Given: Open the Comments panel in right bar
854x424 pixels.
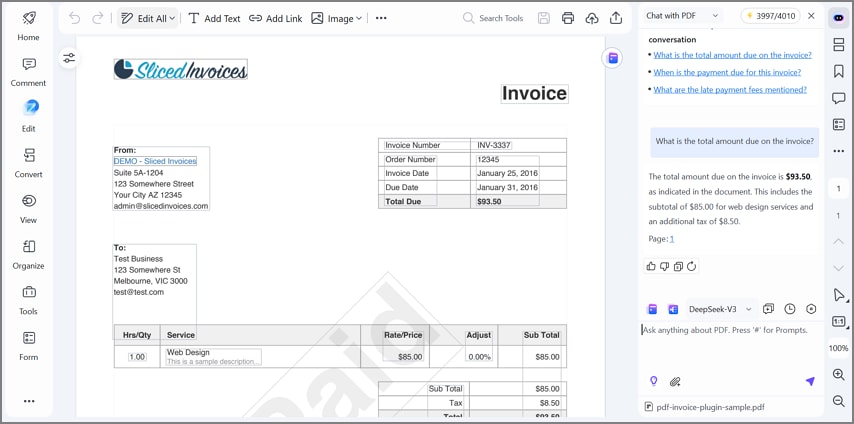Looking at the screenshot, I should coord(838,98).
